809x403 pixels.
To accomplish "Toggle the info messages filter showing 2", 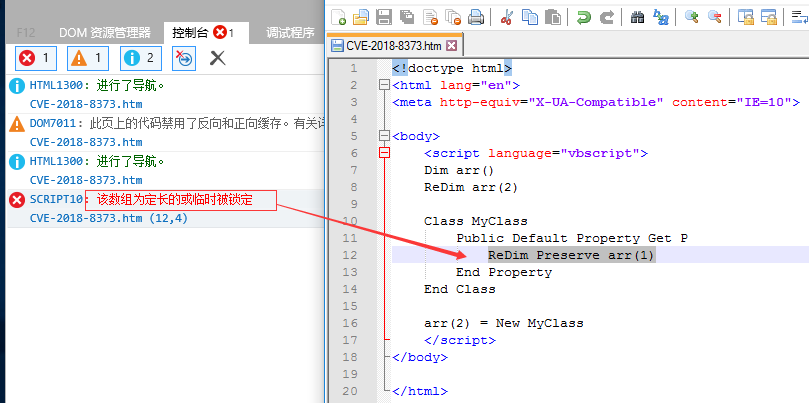I will coord(141,58).
